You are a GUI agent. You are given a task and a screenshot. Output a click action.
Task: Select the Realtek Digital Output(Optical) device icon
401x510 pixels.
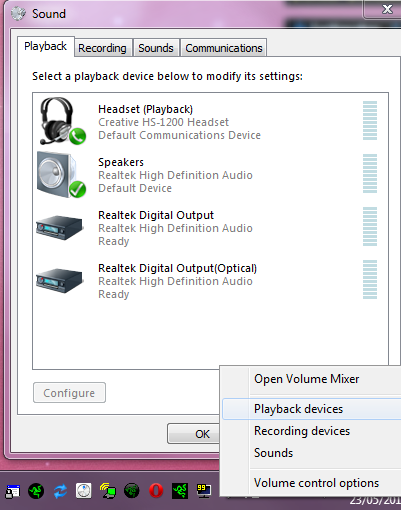[x=59, y=280]
